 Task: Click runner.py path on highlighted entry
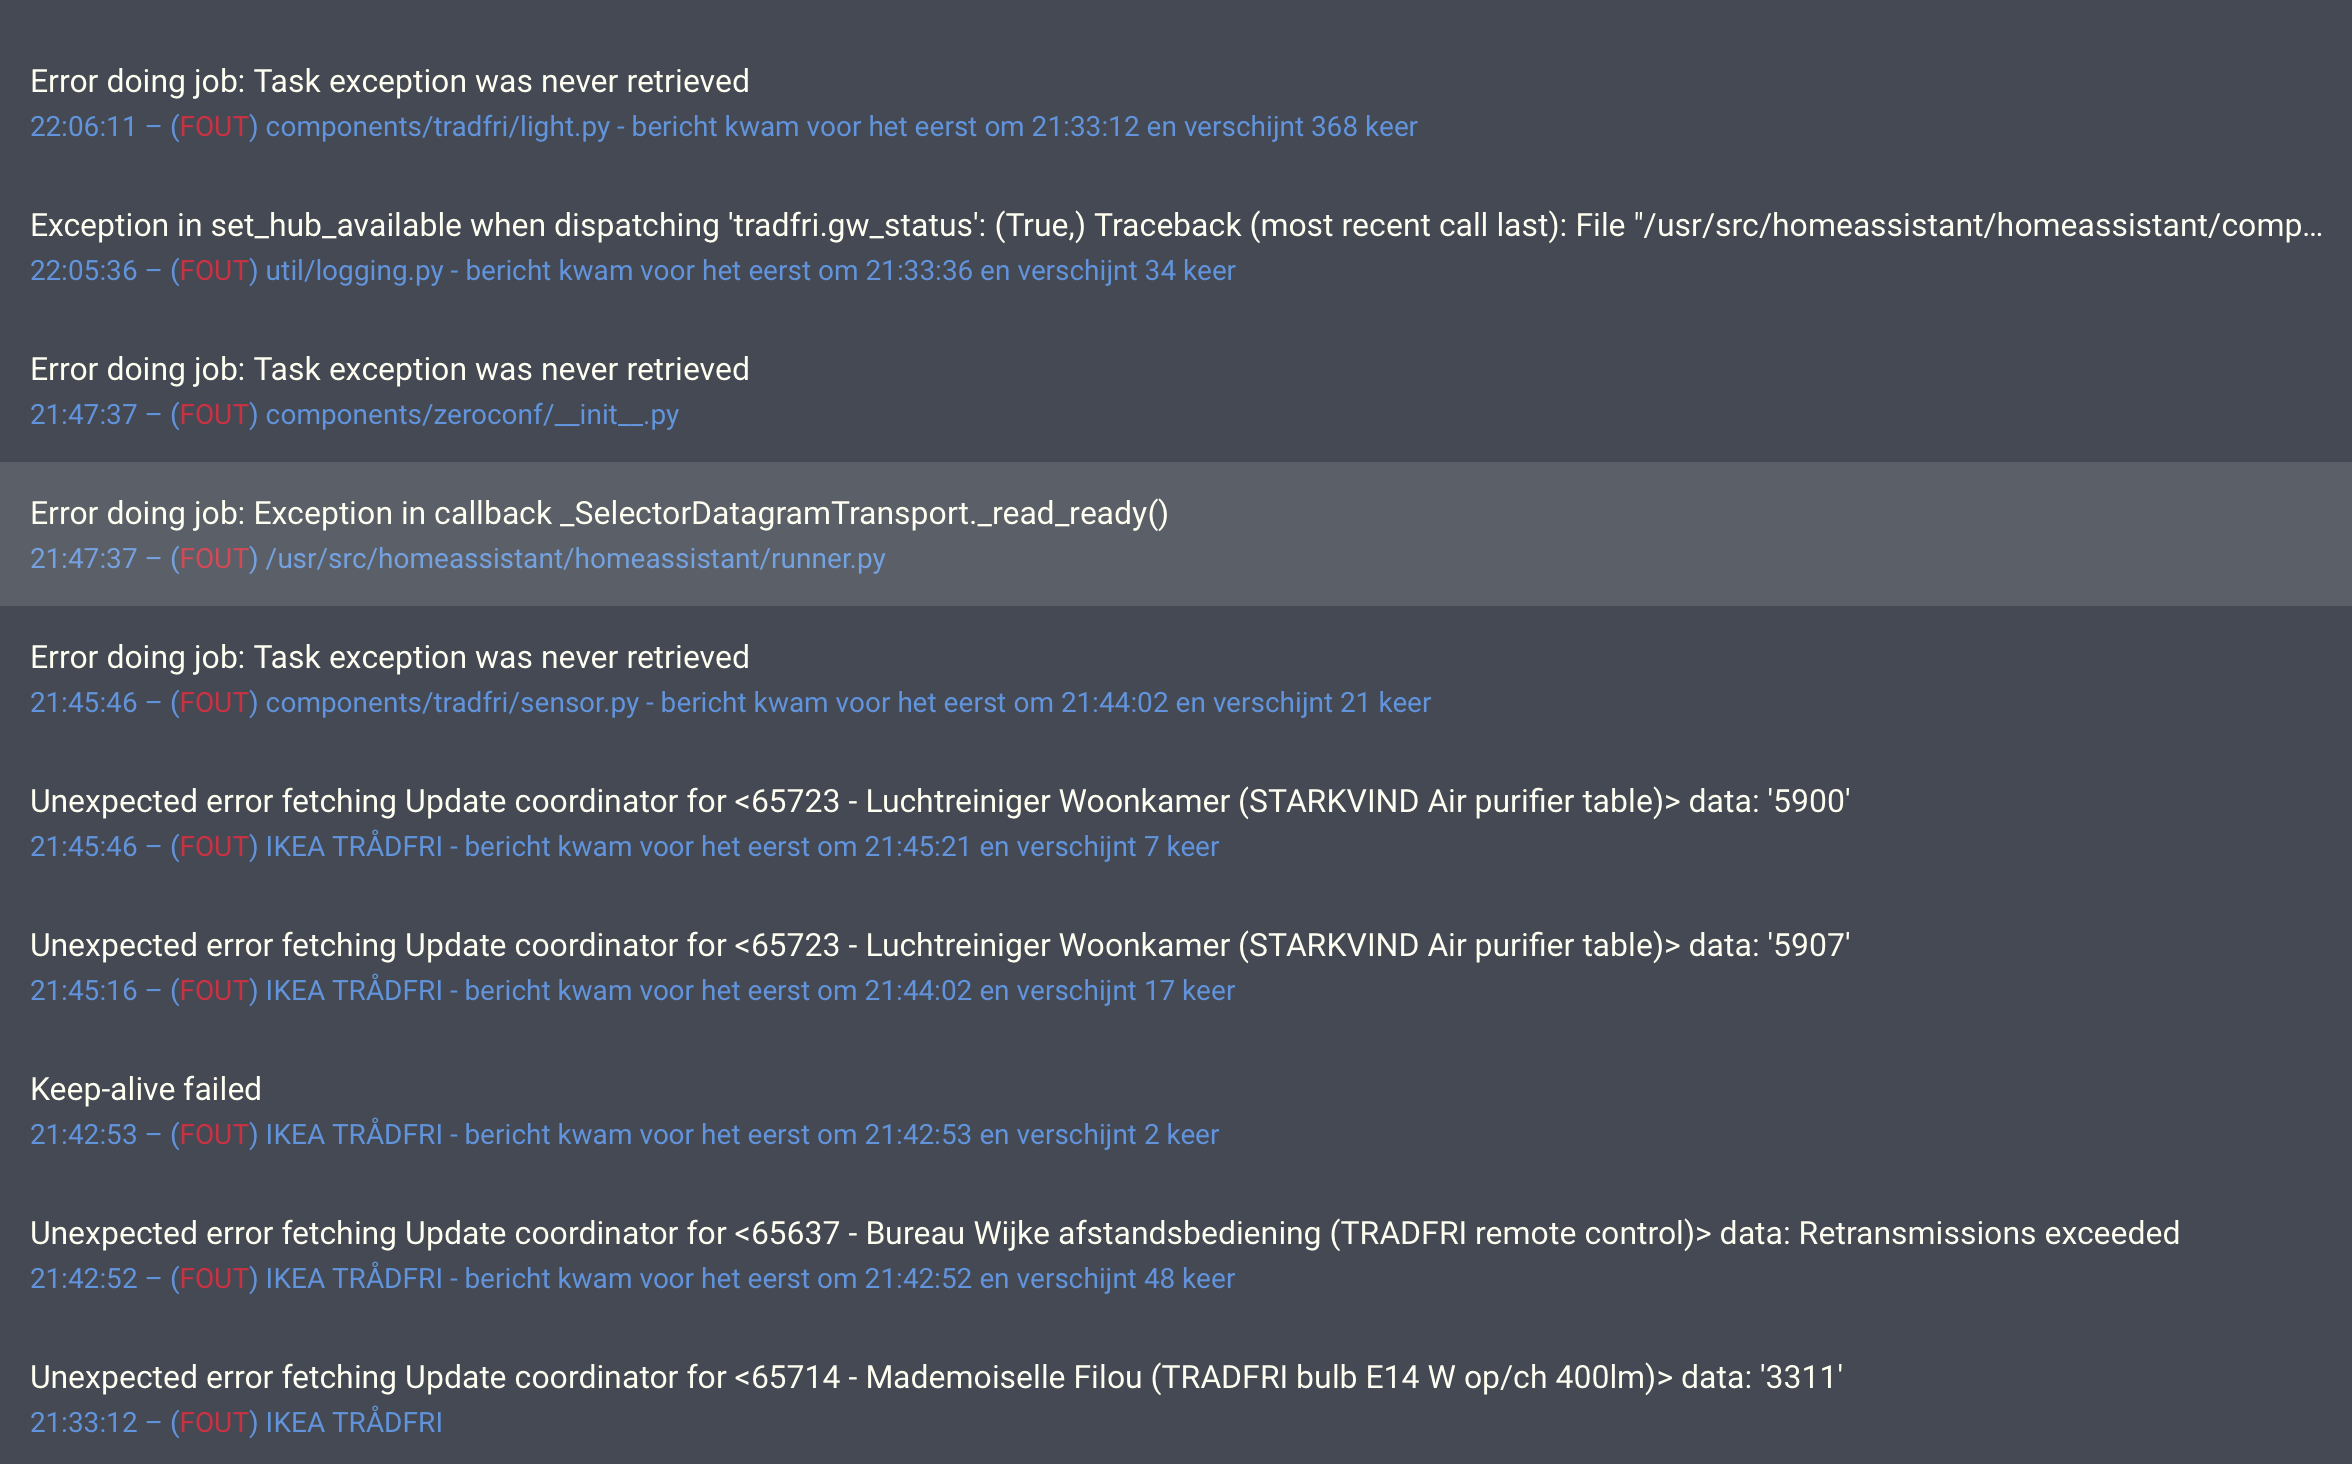[x=574, y=559]
